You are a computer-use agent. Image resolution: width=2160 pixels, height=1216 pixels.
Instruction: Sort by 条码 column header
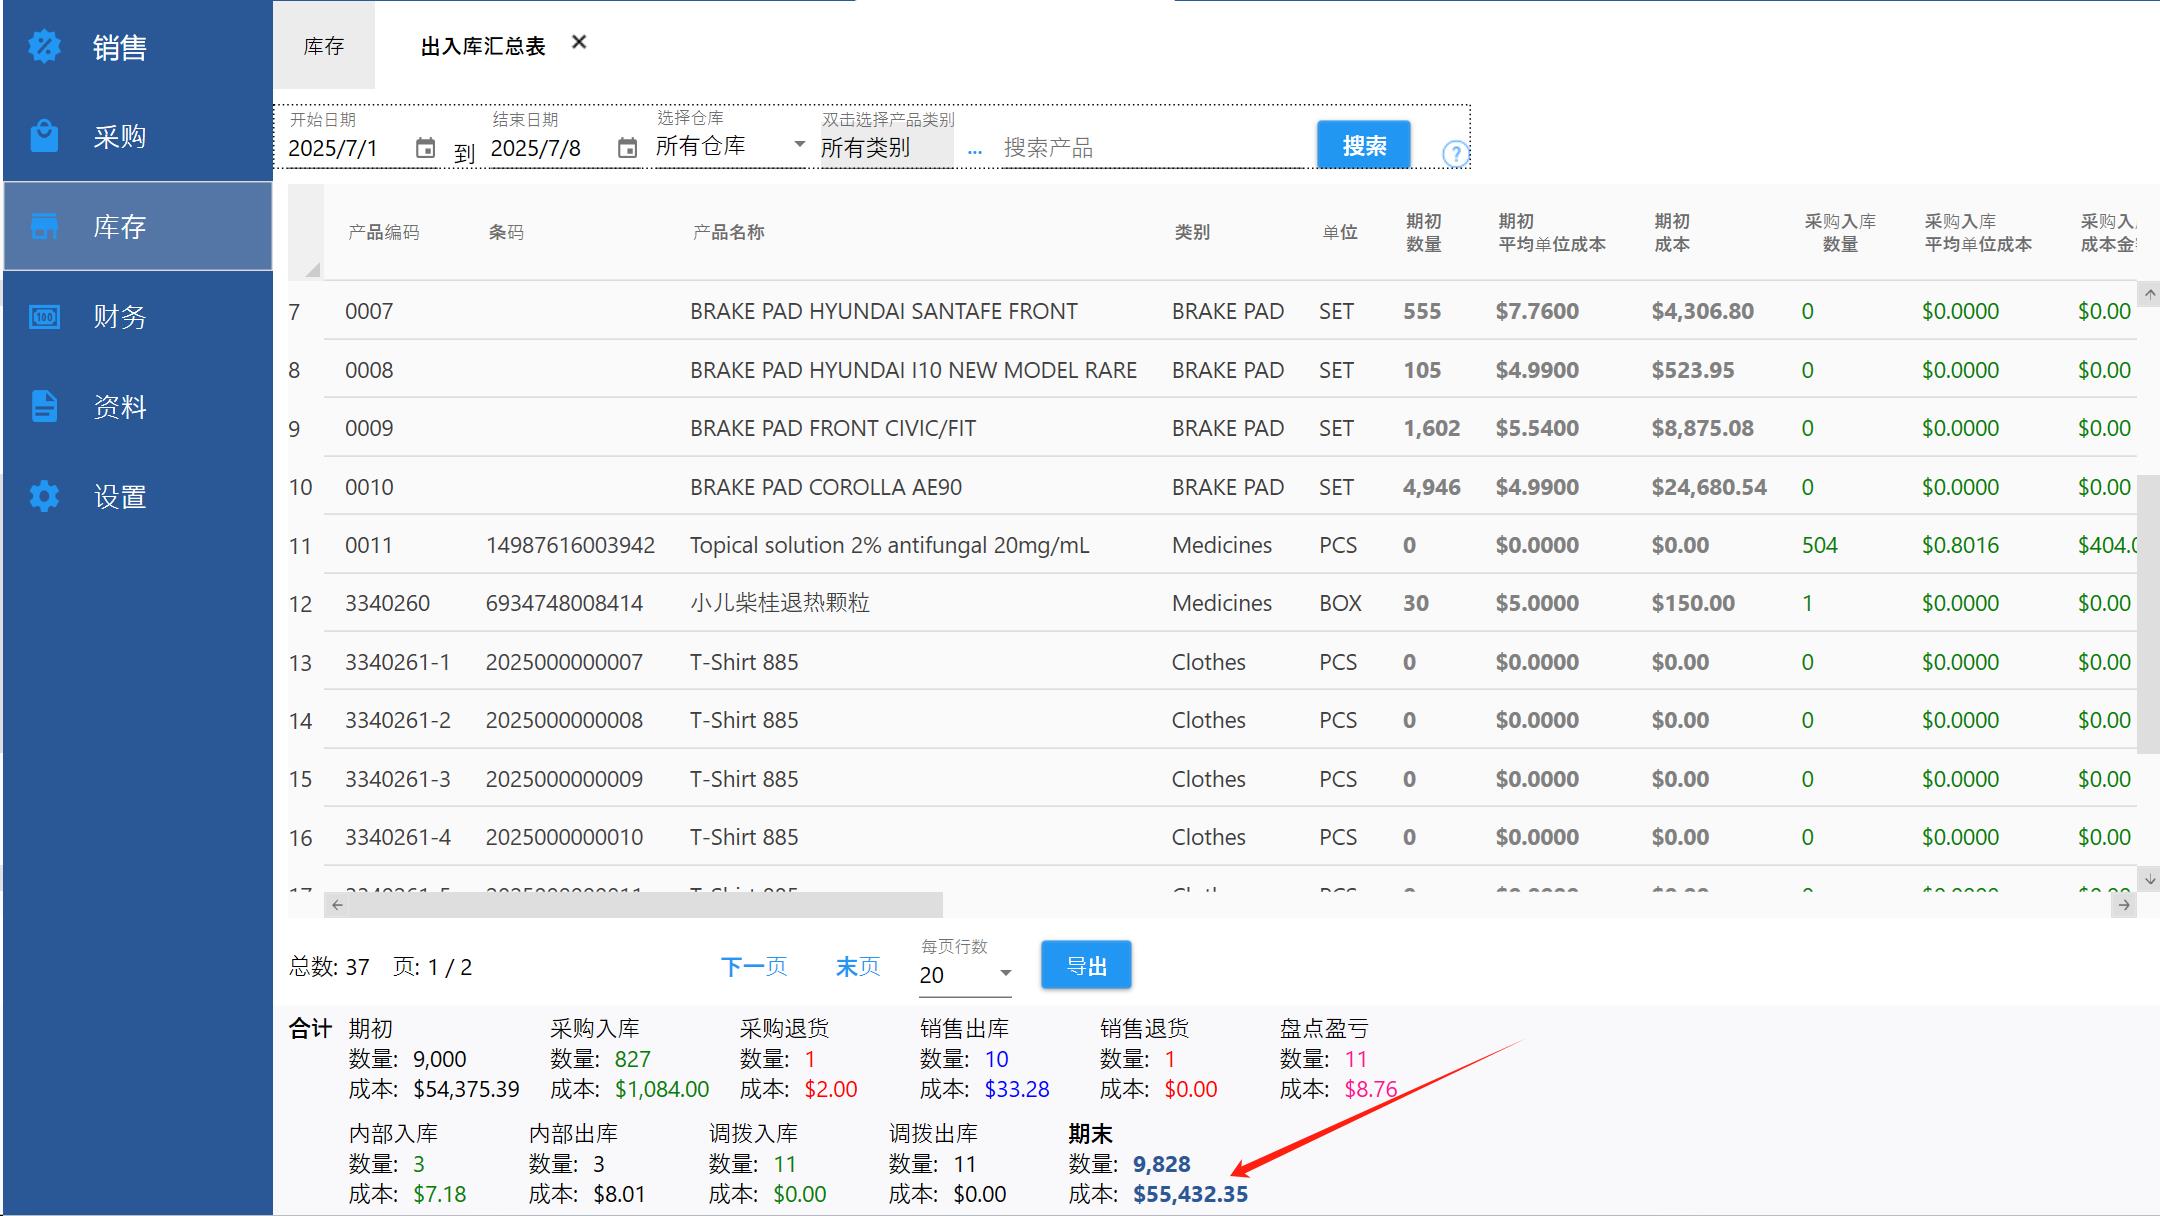506,232
